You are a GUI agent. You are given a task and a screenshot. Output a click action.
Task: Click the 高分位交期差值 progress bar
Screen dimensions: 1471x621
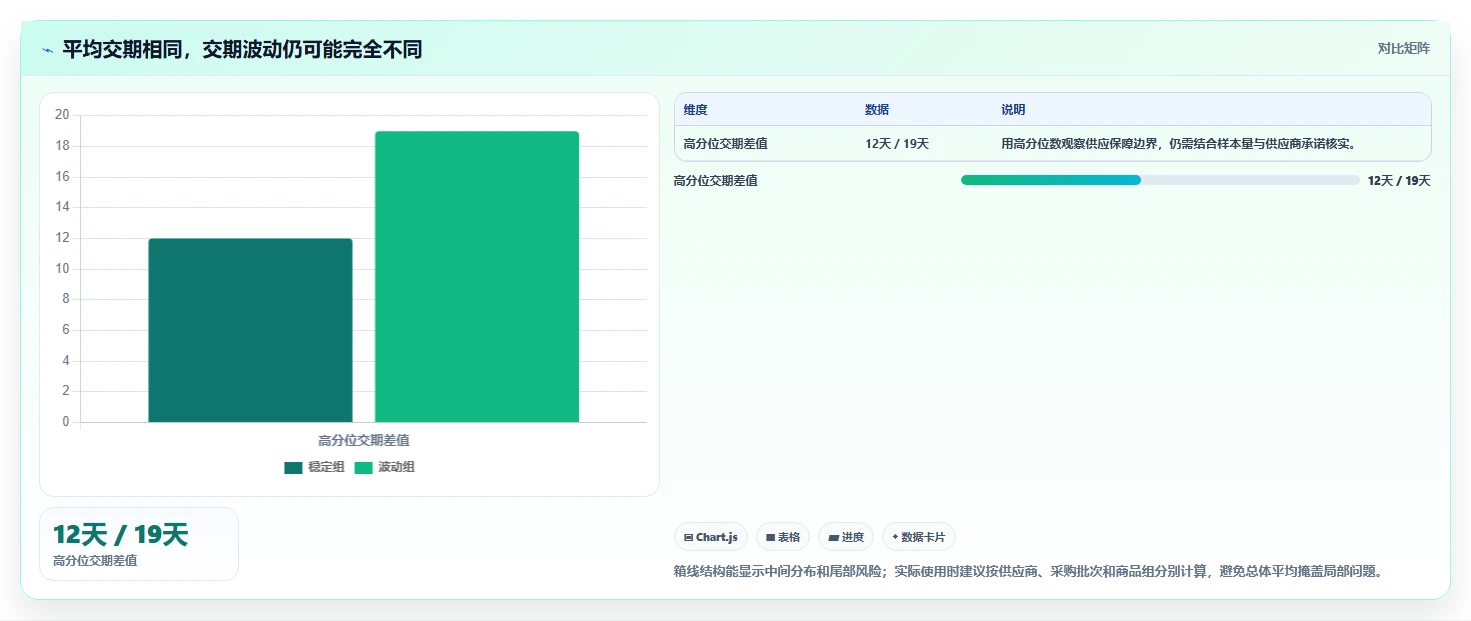point(1160,180)
